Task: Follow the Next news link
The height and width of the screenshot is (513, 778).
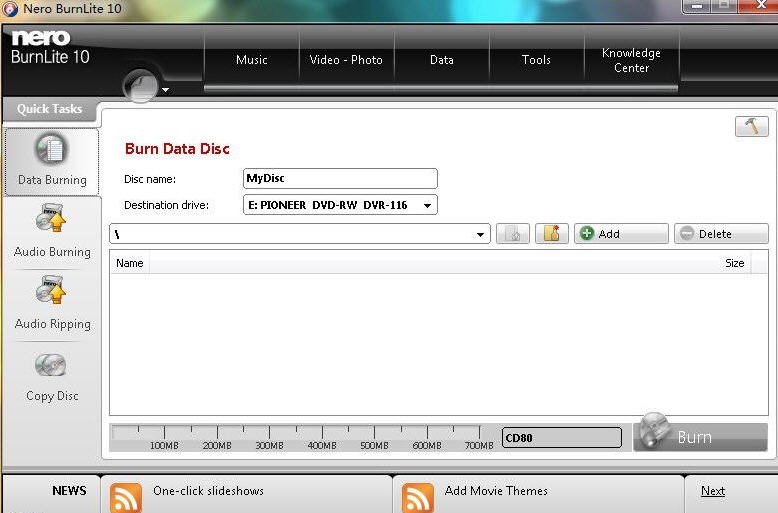Action: click(713, 491)
